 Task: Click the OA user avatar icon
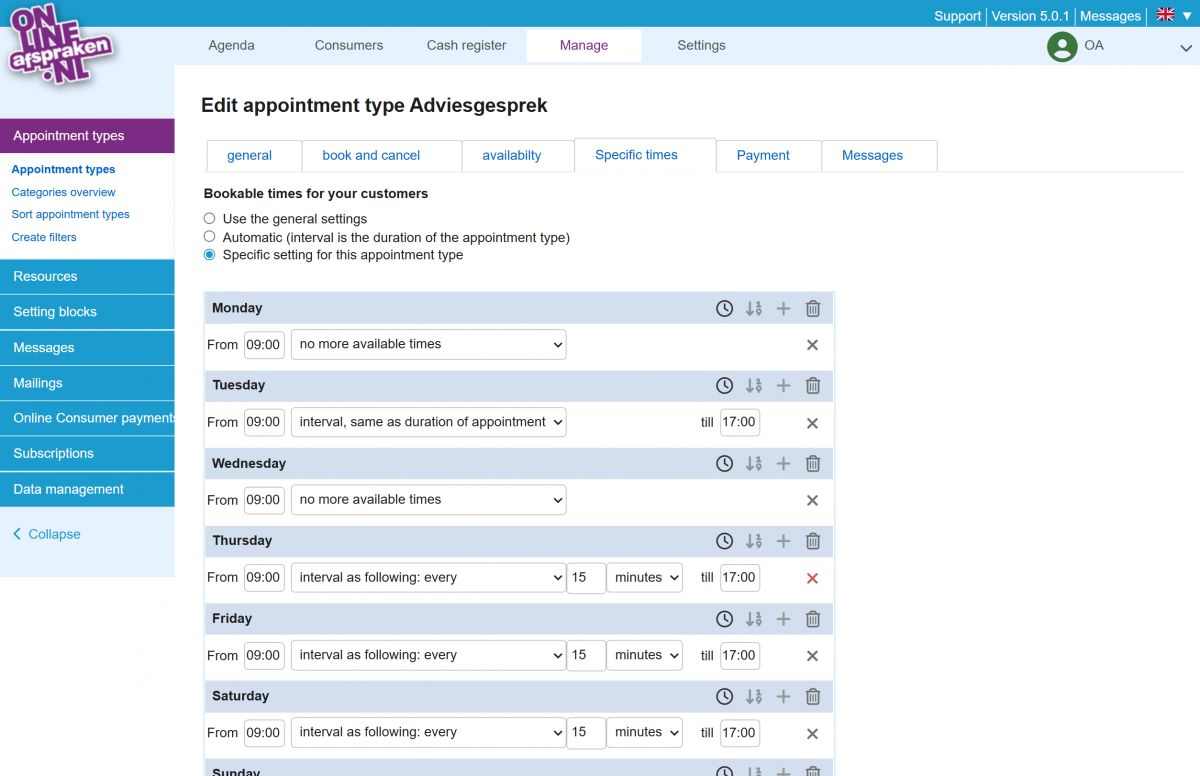(x=1061, y=46)
